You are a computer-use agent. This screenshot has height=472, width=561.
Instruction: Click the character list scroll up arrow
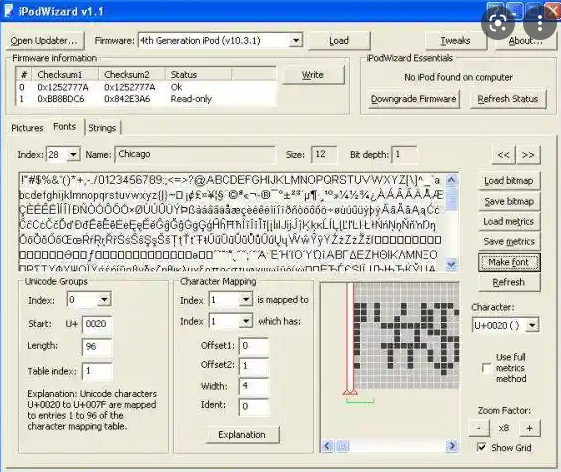point(451,179)
